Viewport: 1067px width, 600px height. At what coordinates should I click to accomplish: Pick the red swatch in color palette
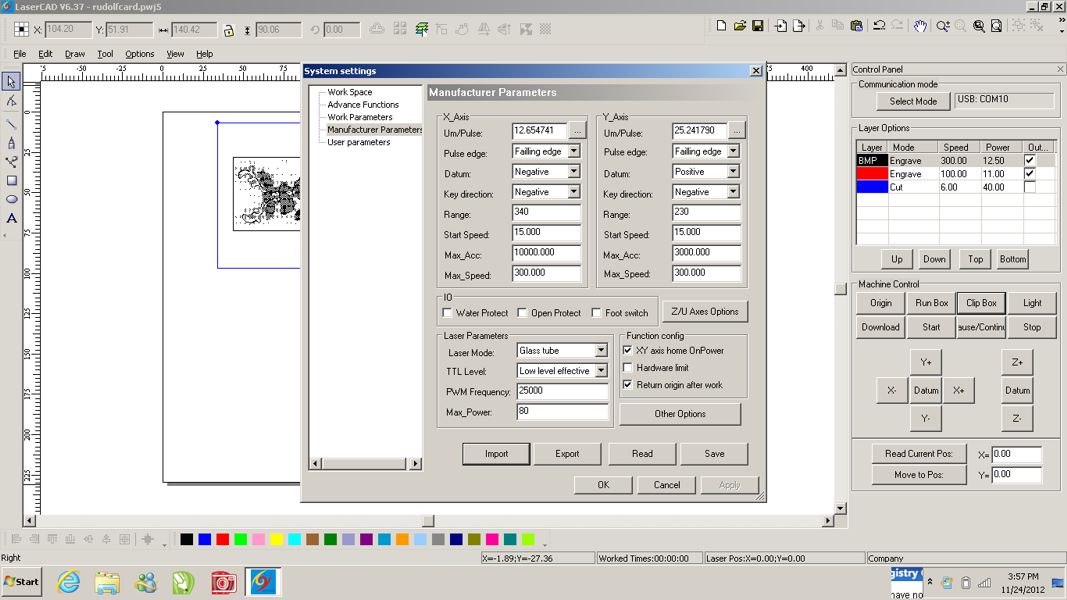[223, 540]
